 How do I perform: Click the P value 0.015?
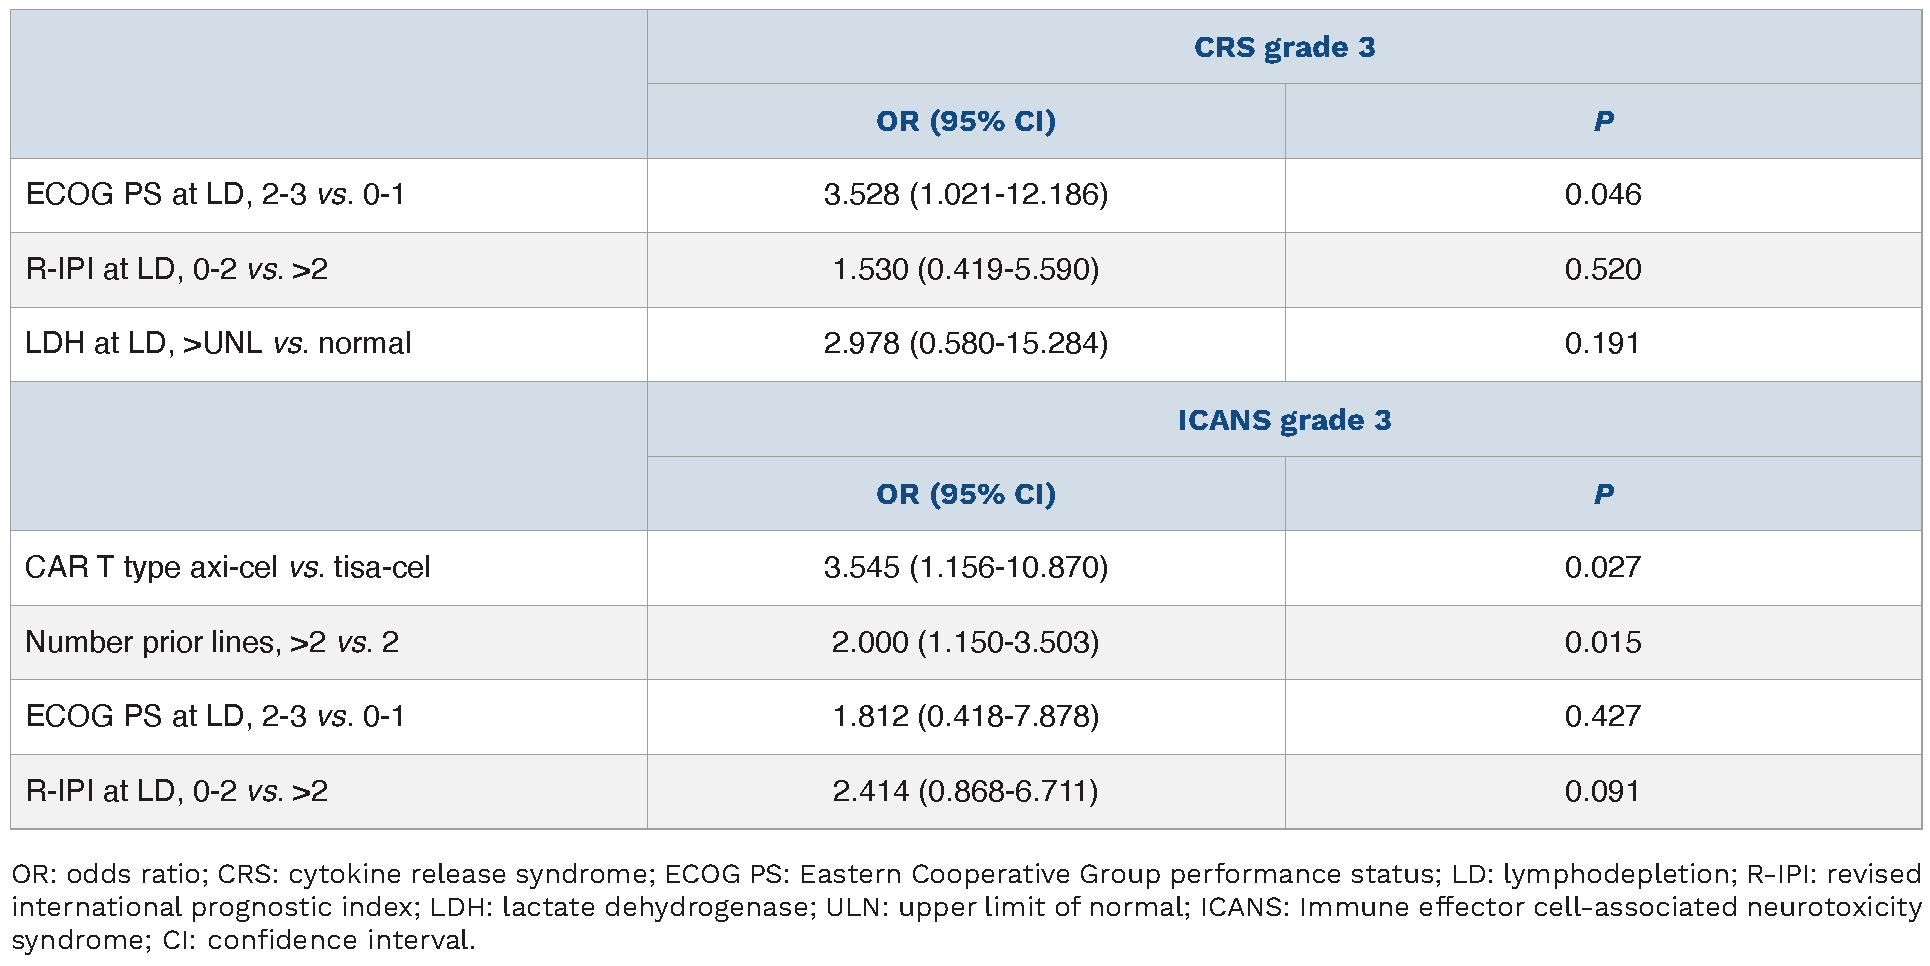1603,642
